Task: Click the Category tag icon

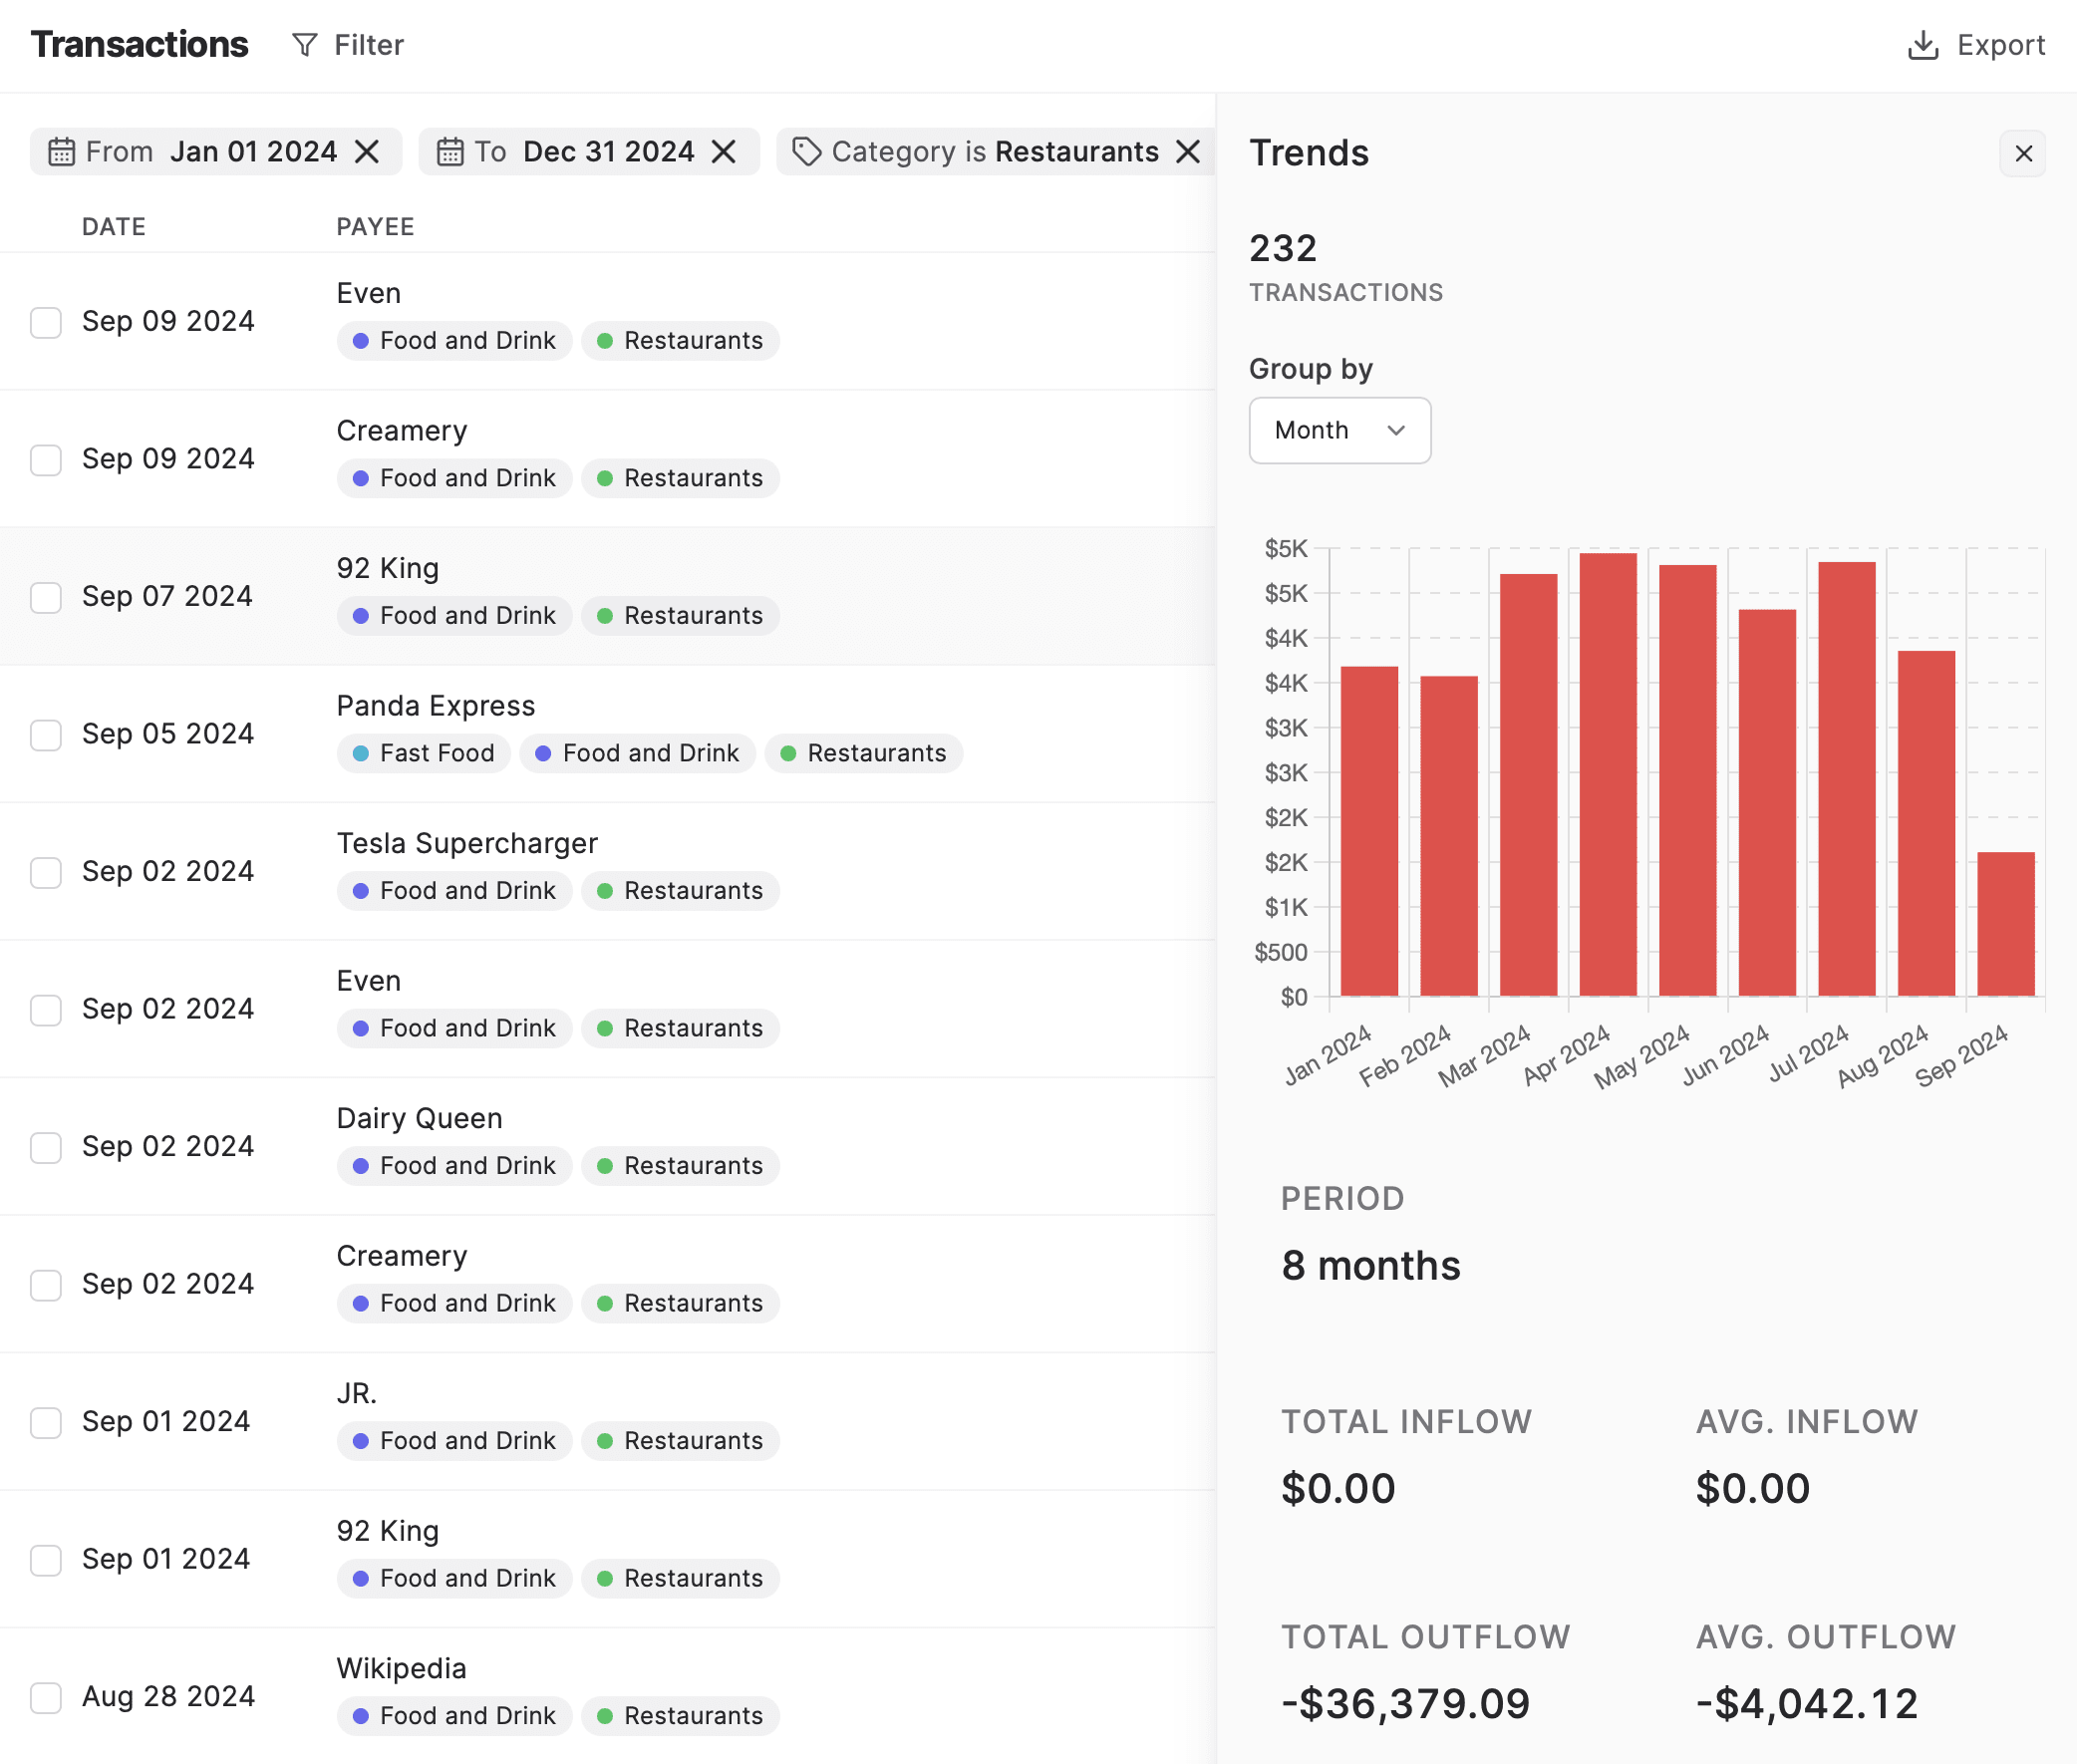Action: 806,150
